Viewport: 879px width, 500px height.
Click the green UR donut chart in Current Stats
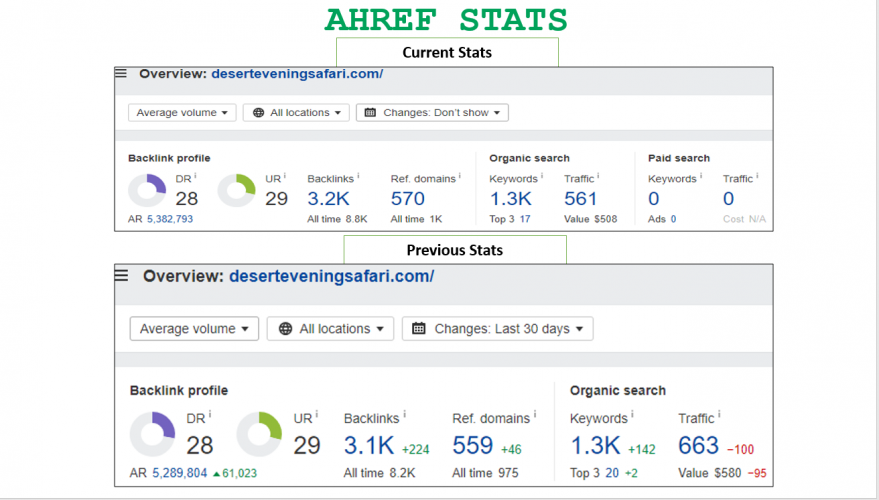(x=237, y=191)
